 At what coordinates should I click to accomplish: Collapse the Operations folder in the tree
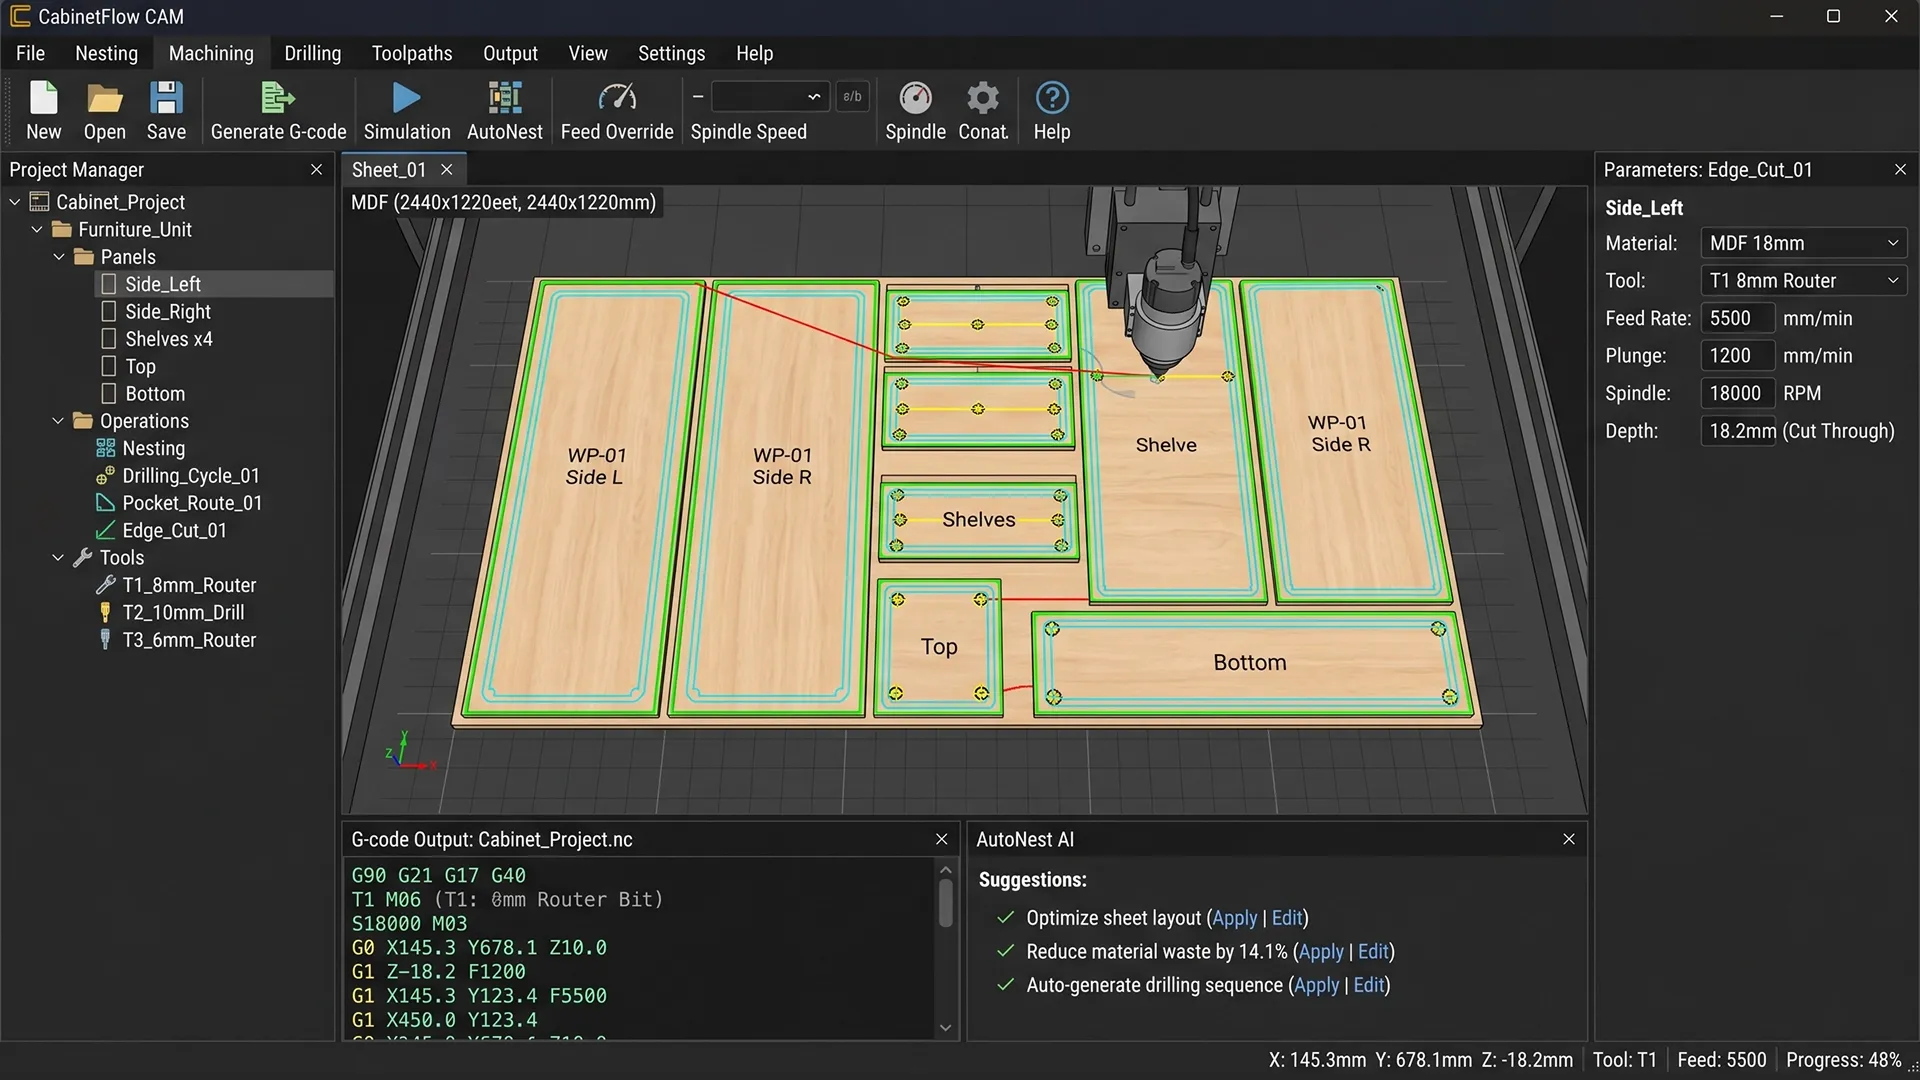pos(58,421)
